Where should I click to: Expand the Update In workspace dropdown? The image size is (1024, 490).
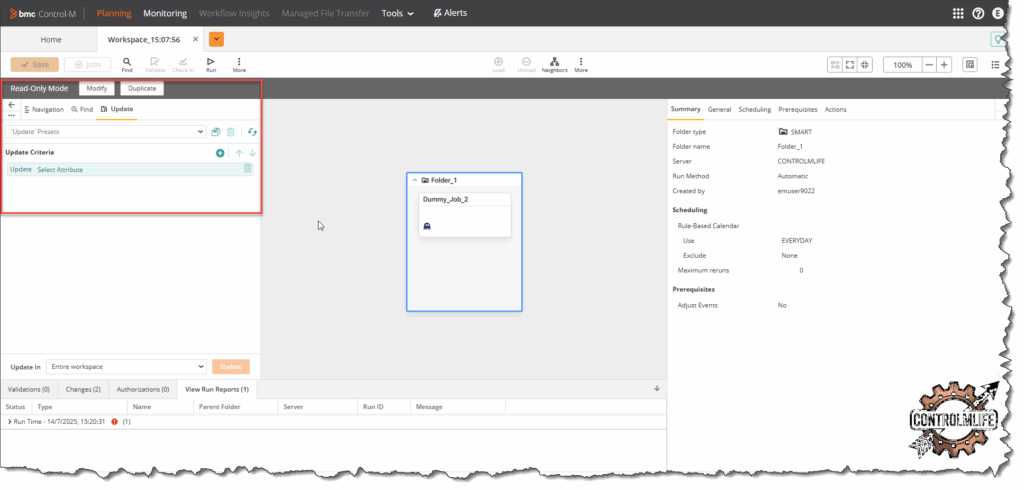pos(126,367)
